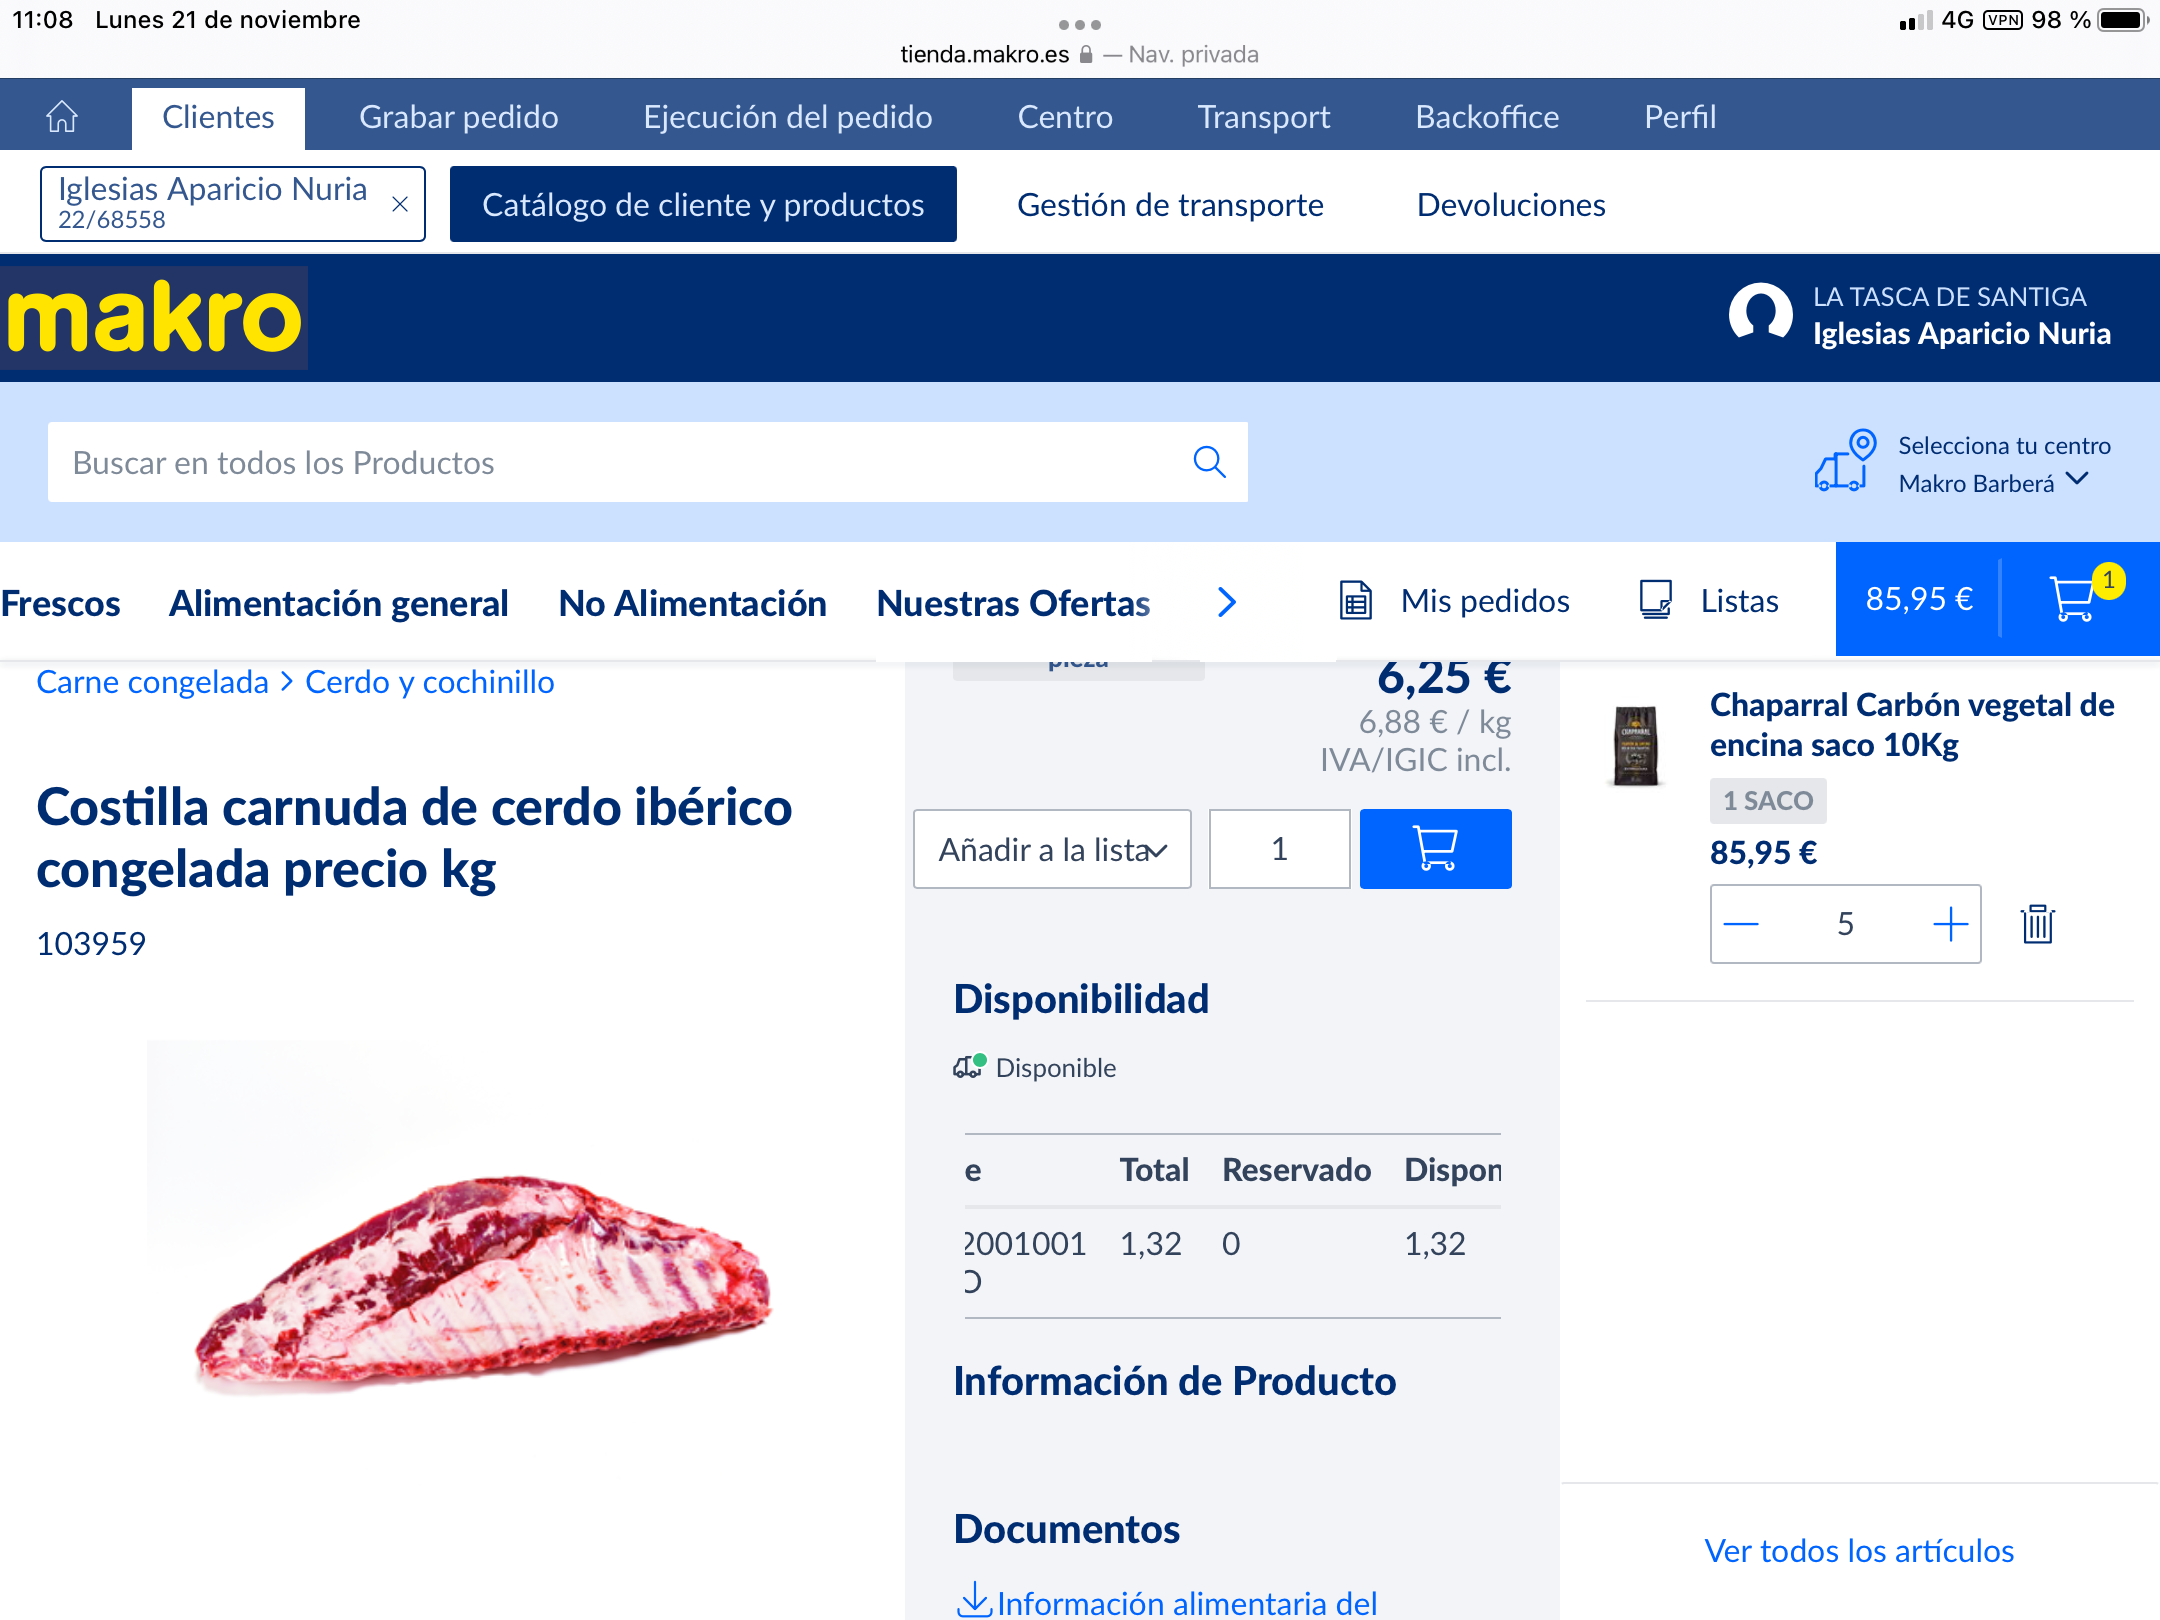Decrease Chaparral quantity with minus icon
Image resolution: width=2160 pixels, height=1620 pixels.
pos(1741,924)
